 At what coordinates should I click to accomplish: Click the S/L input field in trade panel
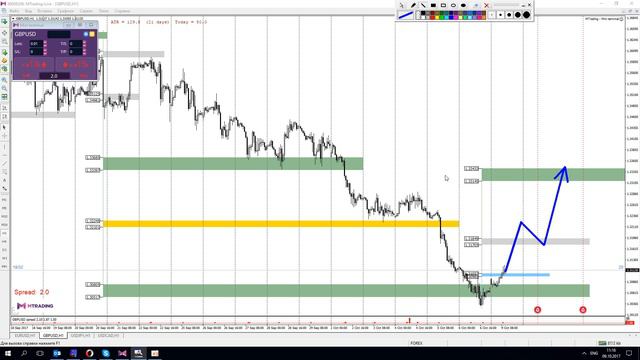[x=36, y=52]
